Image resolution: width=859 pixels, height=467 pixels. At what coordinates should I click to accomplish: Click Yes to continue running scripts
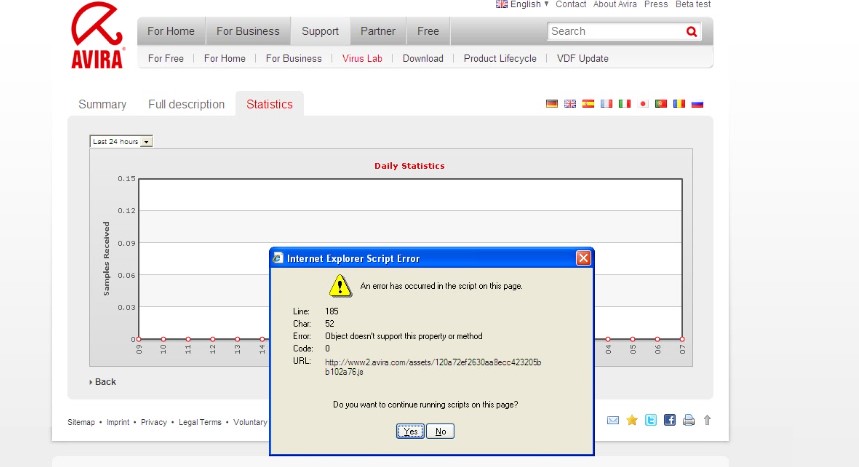410,431
